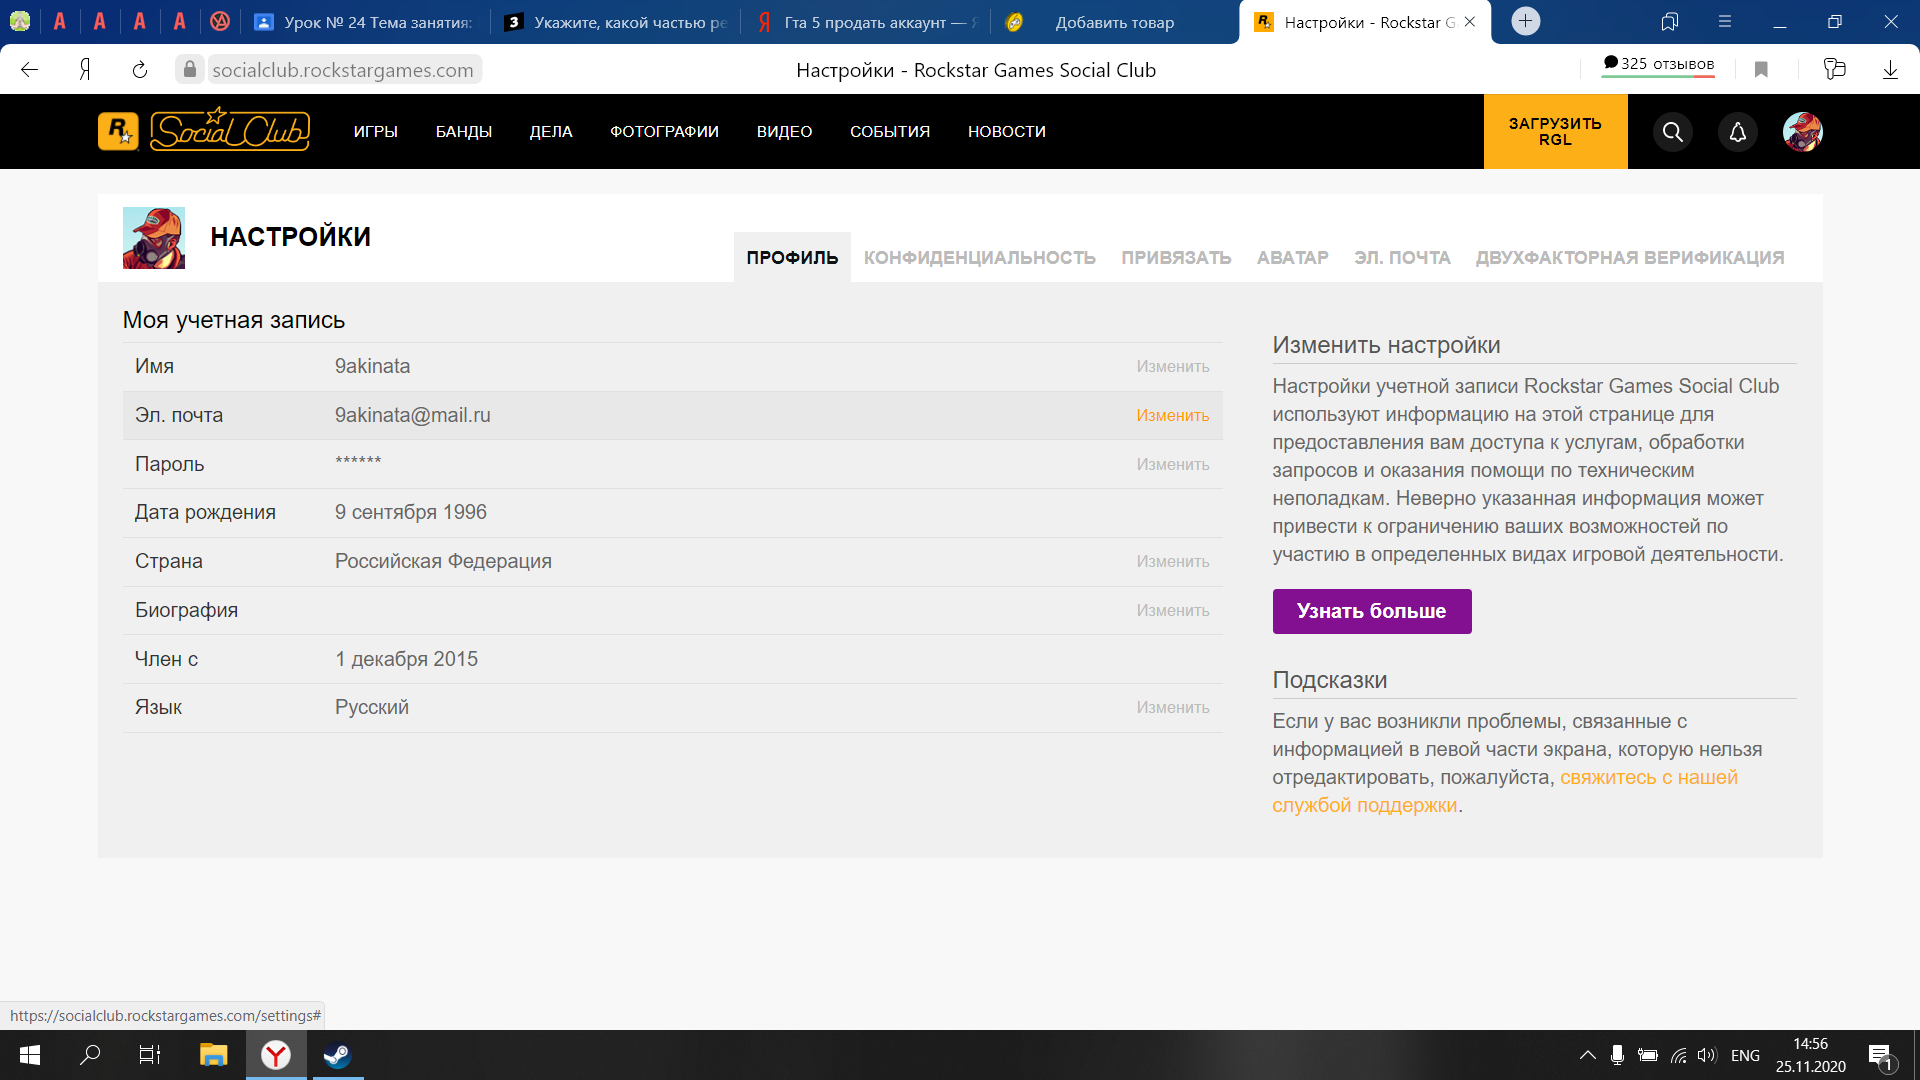The image size is (1920, 1080).
Task: Switch to АВАТАР tab
Action: pyautogui.click(x=1293, y=257)
